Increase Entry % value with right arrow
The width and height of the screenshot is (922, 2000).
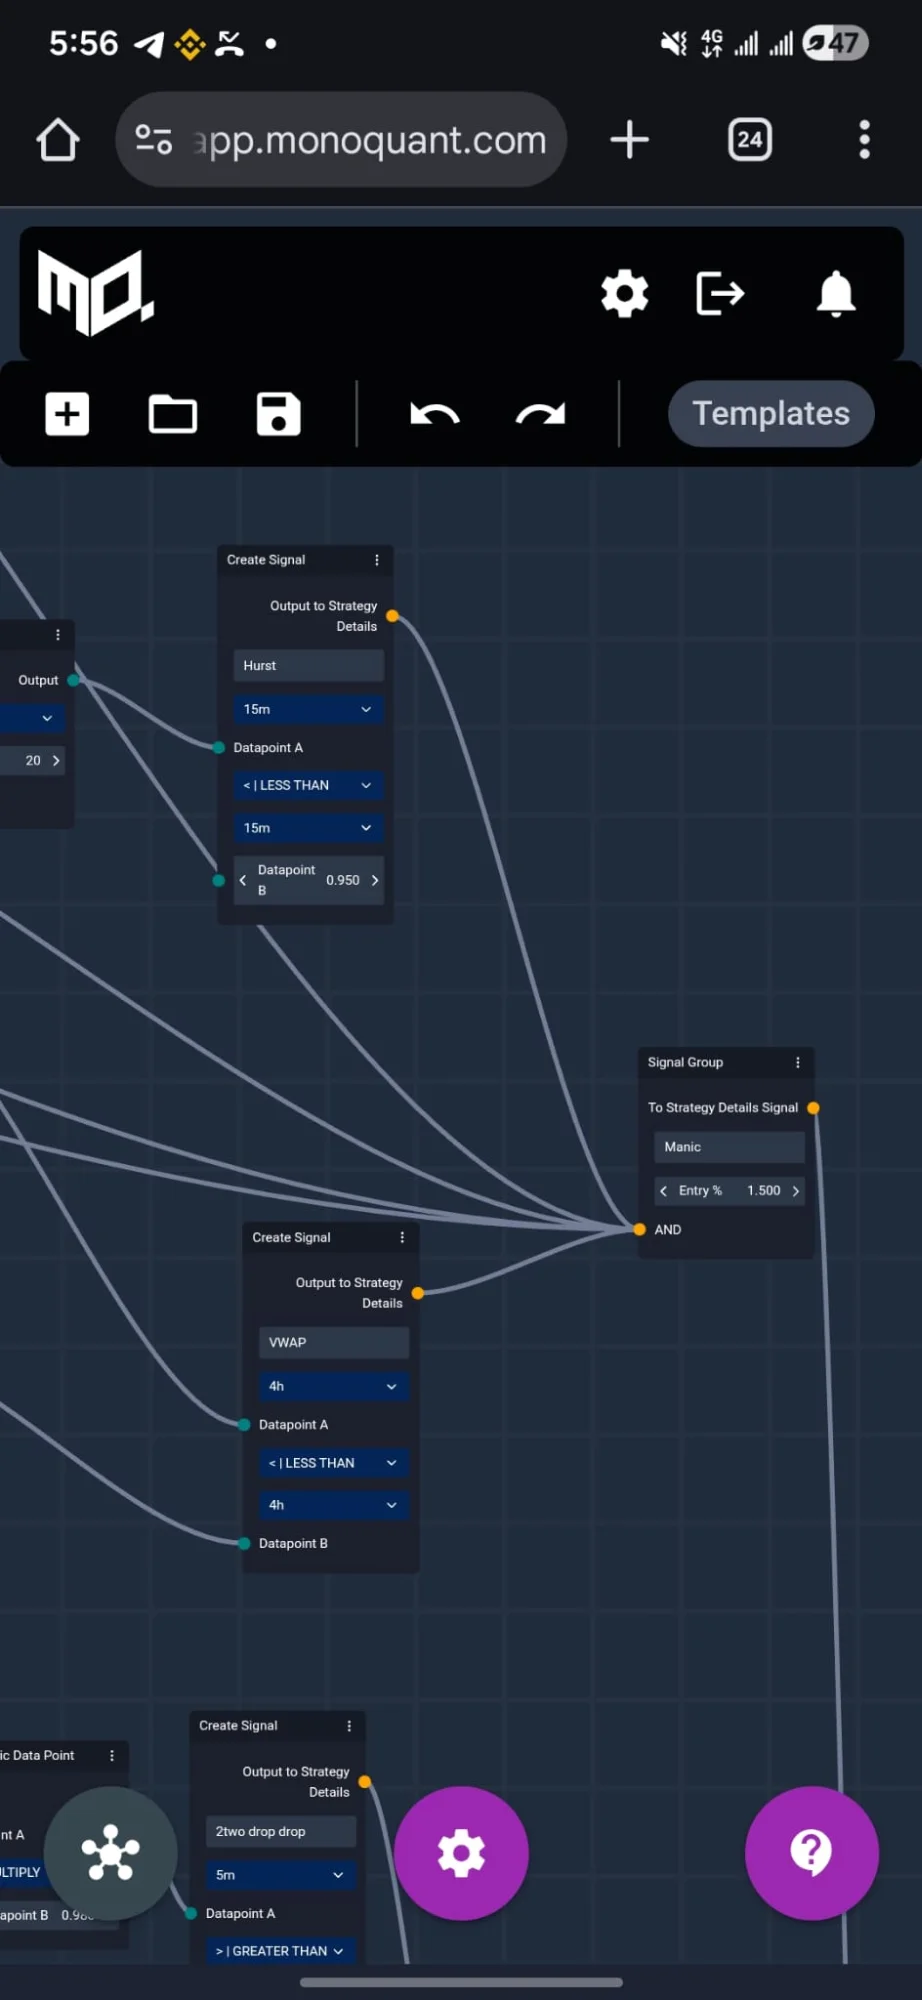(x=796, y=1191)
